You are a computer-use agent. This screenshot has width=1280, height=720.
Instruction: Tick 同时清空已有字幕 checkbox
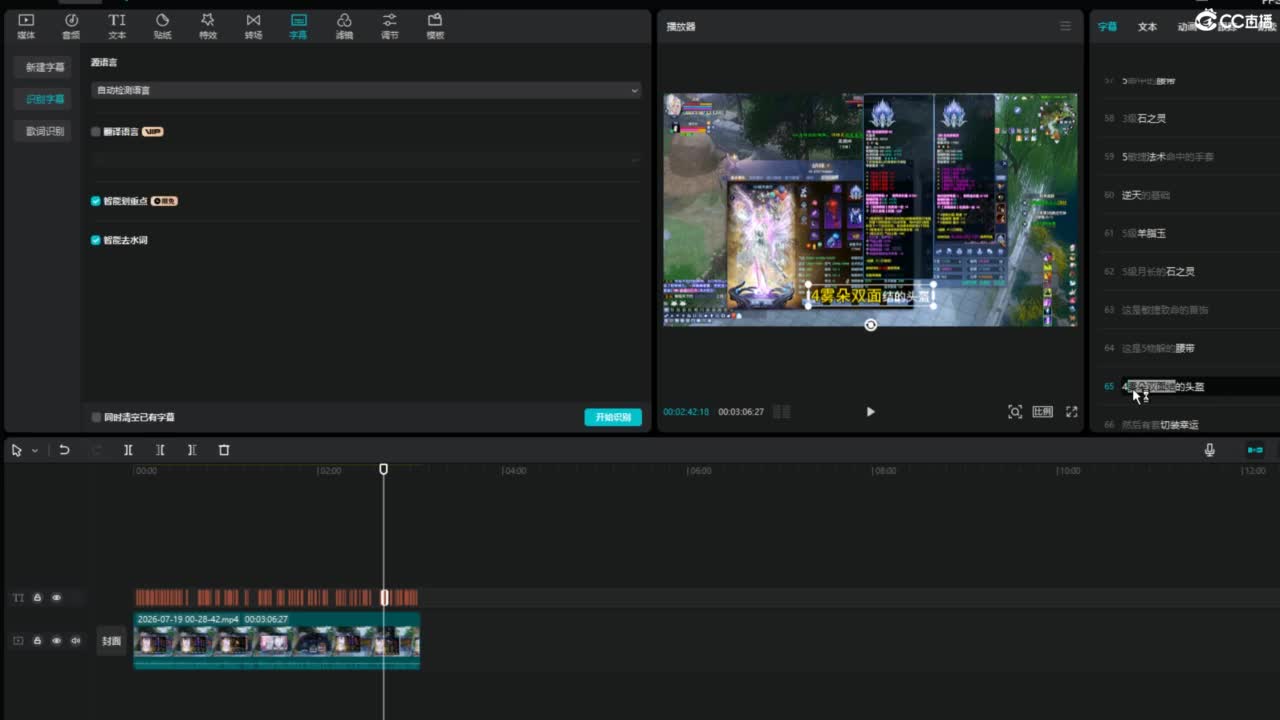pos(96,417)
